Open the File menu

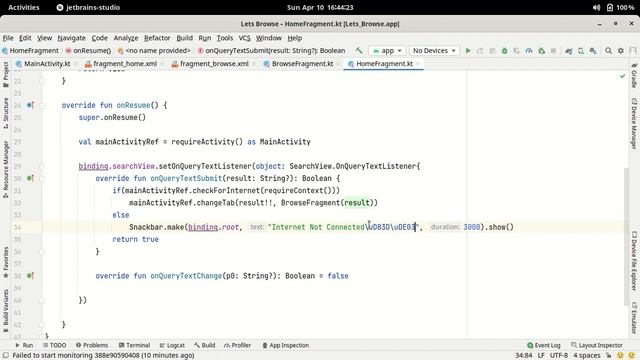[x=8, y=38]
